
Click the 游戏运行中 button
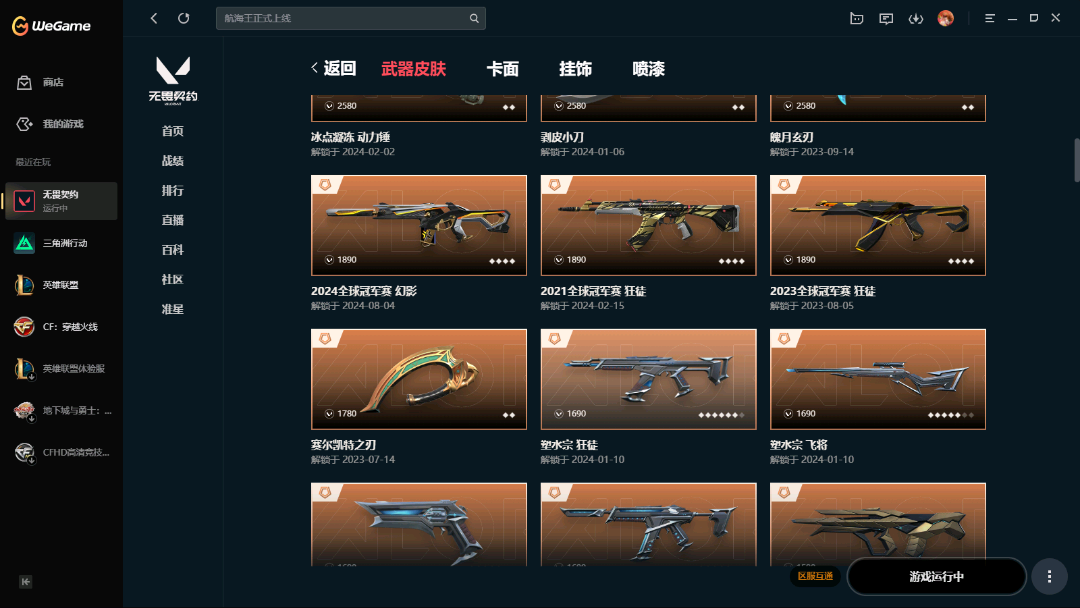pyautogui.click(x=937, y=576)
